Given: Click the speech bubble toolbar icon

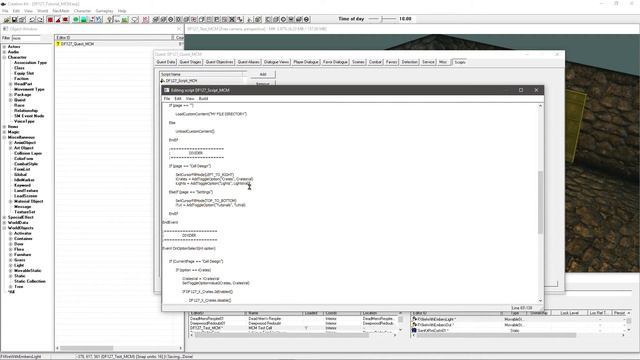Looking at the screenshot, I should pyautogui.click(x=135, y=19).
